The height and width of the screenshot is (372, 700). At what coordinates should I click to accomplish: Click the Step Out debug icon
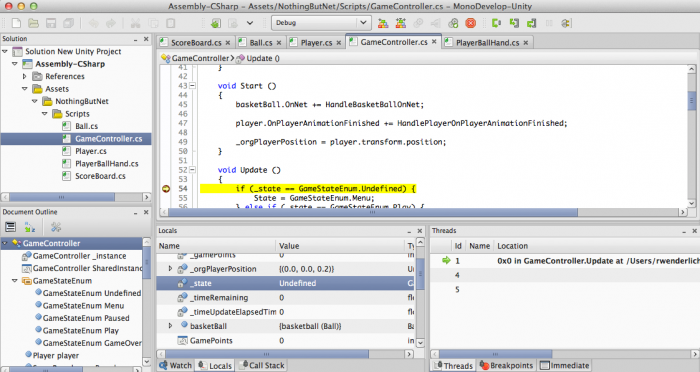tap(531, 23)
